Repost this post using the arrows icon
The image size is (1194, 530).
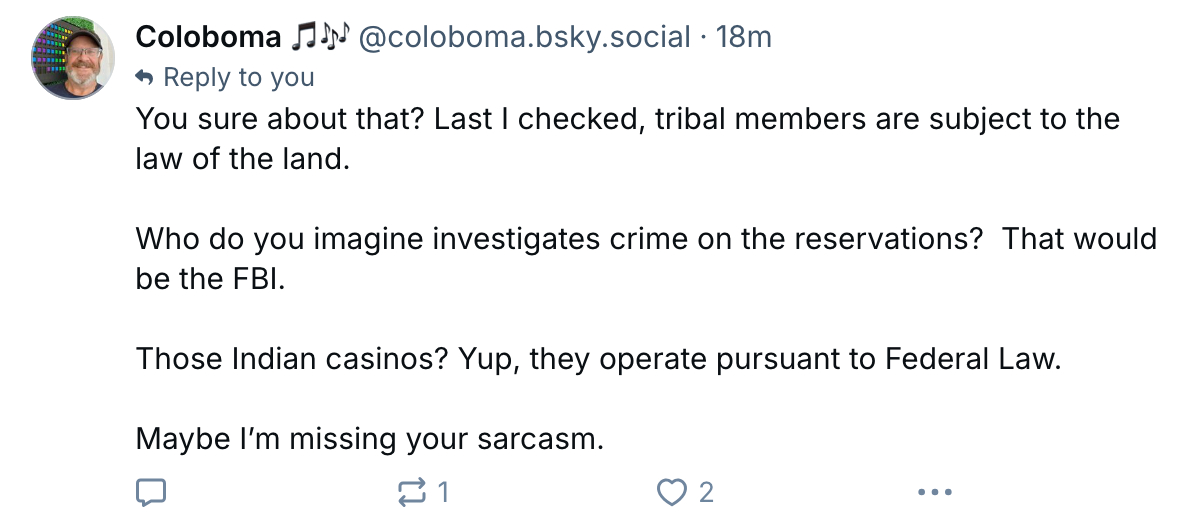411,492
